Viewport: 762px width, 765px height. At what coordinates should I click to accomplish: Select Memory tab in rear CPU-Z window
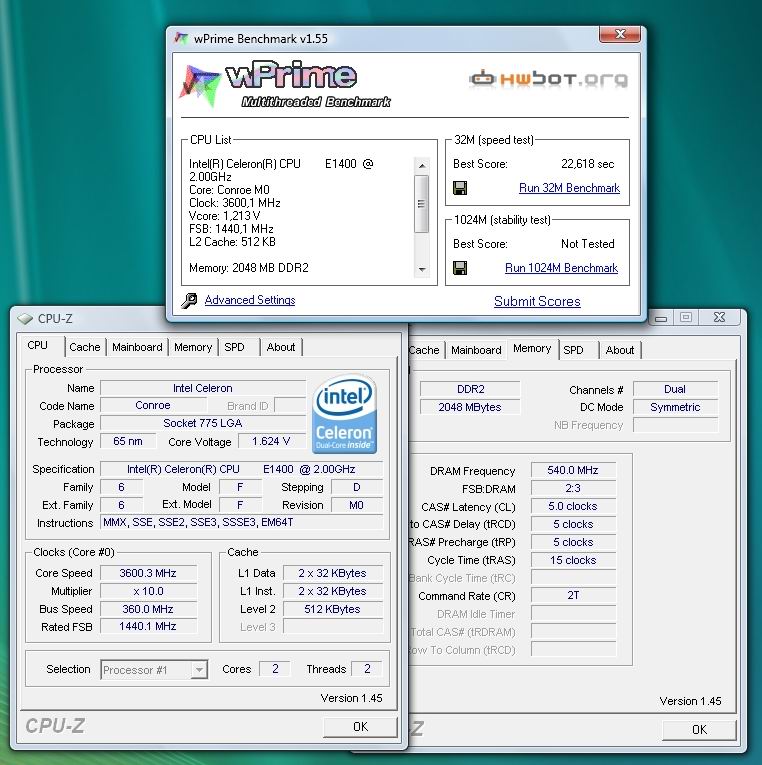[x=532, y=348]
